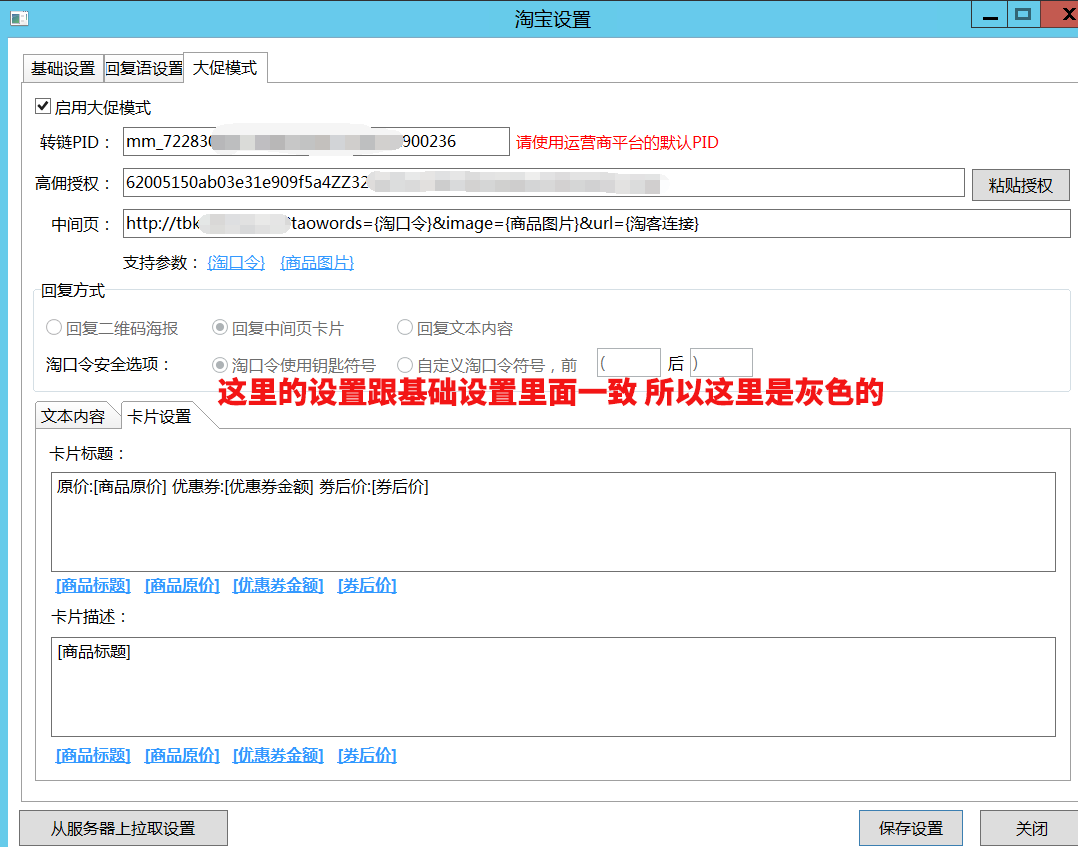The image size is (1078, 847).
Task: Click the app icon in the title bar
Action: click(19, 18)
